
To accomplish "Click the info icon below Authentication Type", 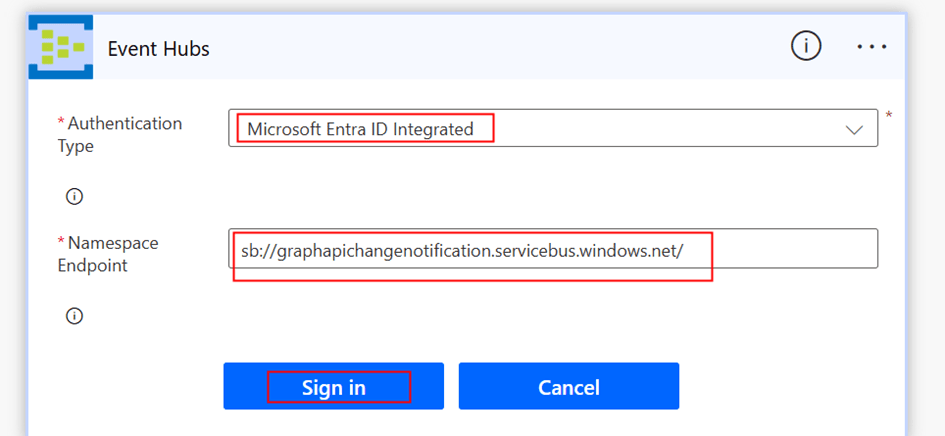I will [x=74, y=196].
